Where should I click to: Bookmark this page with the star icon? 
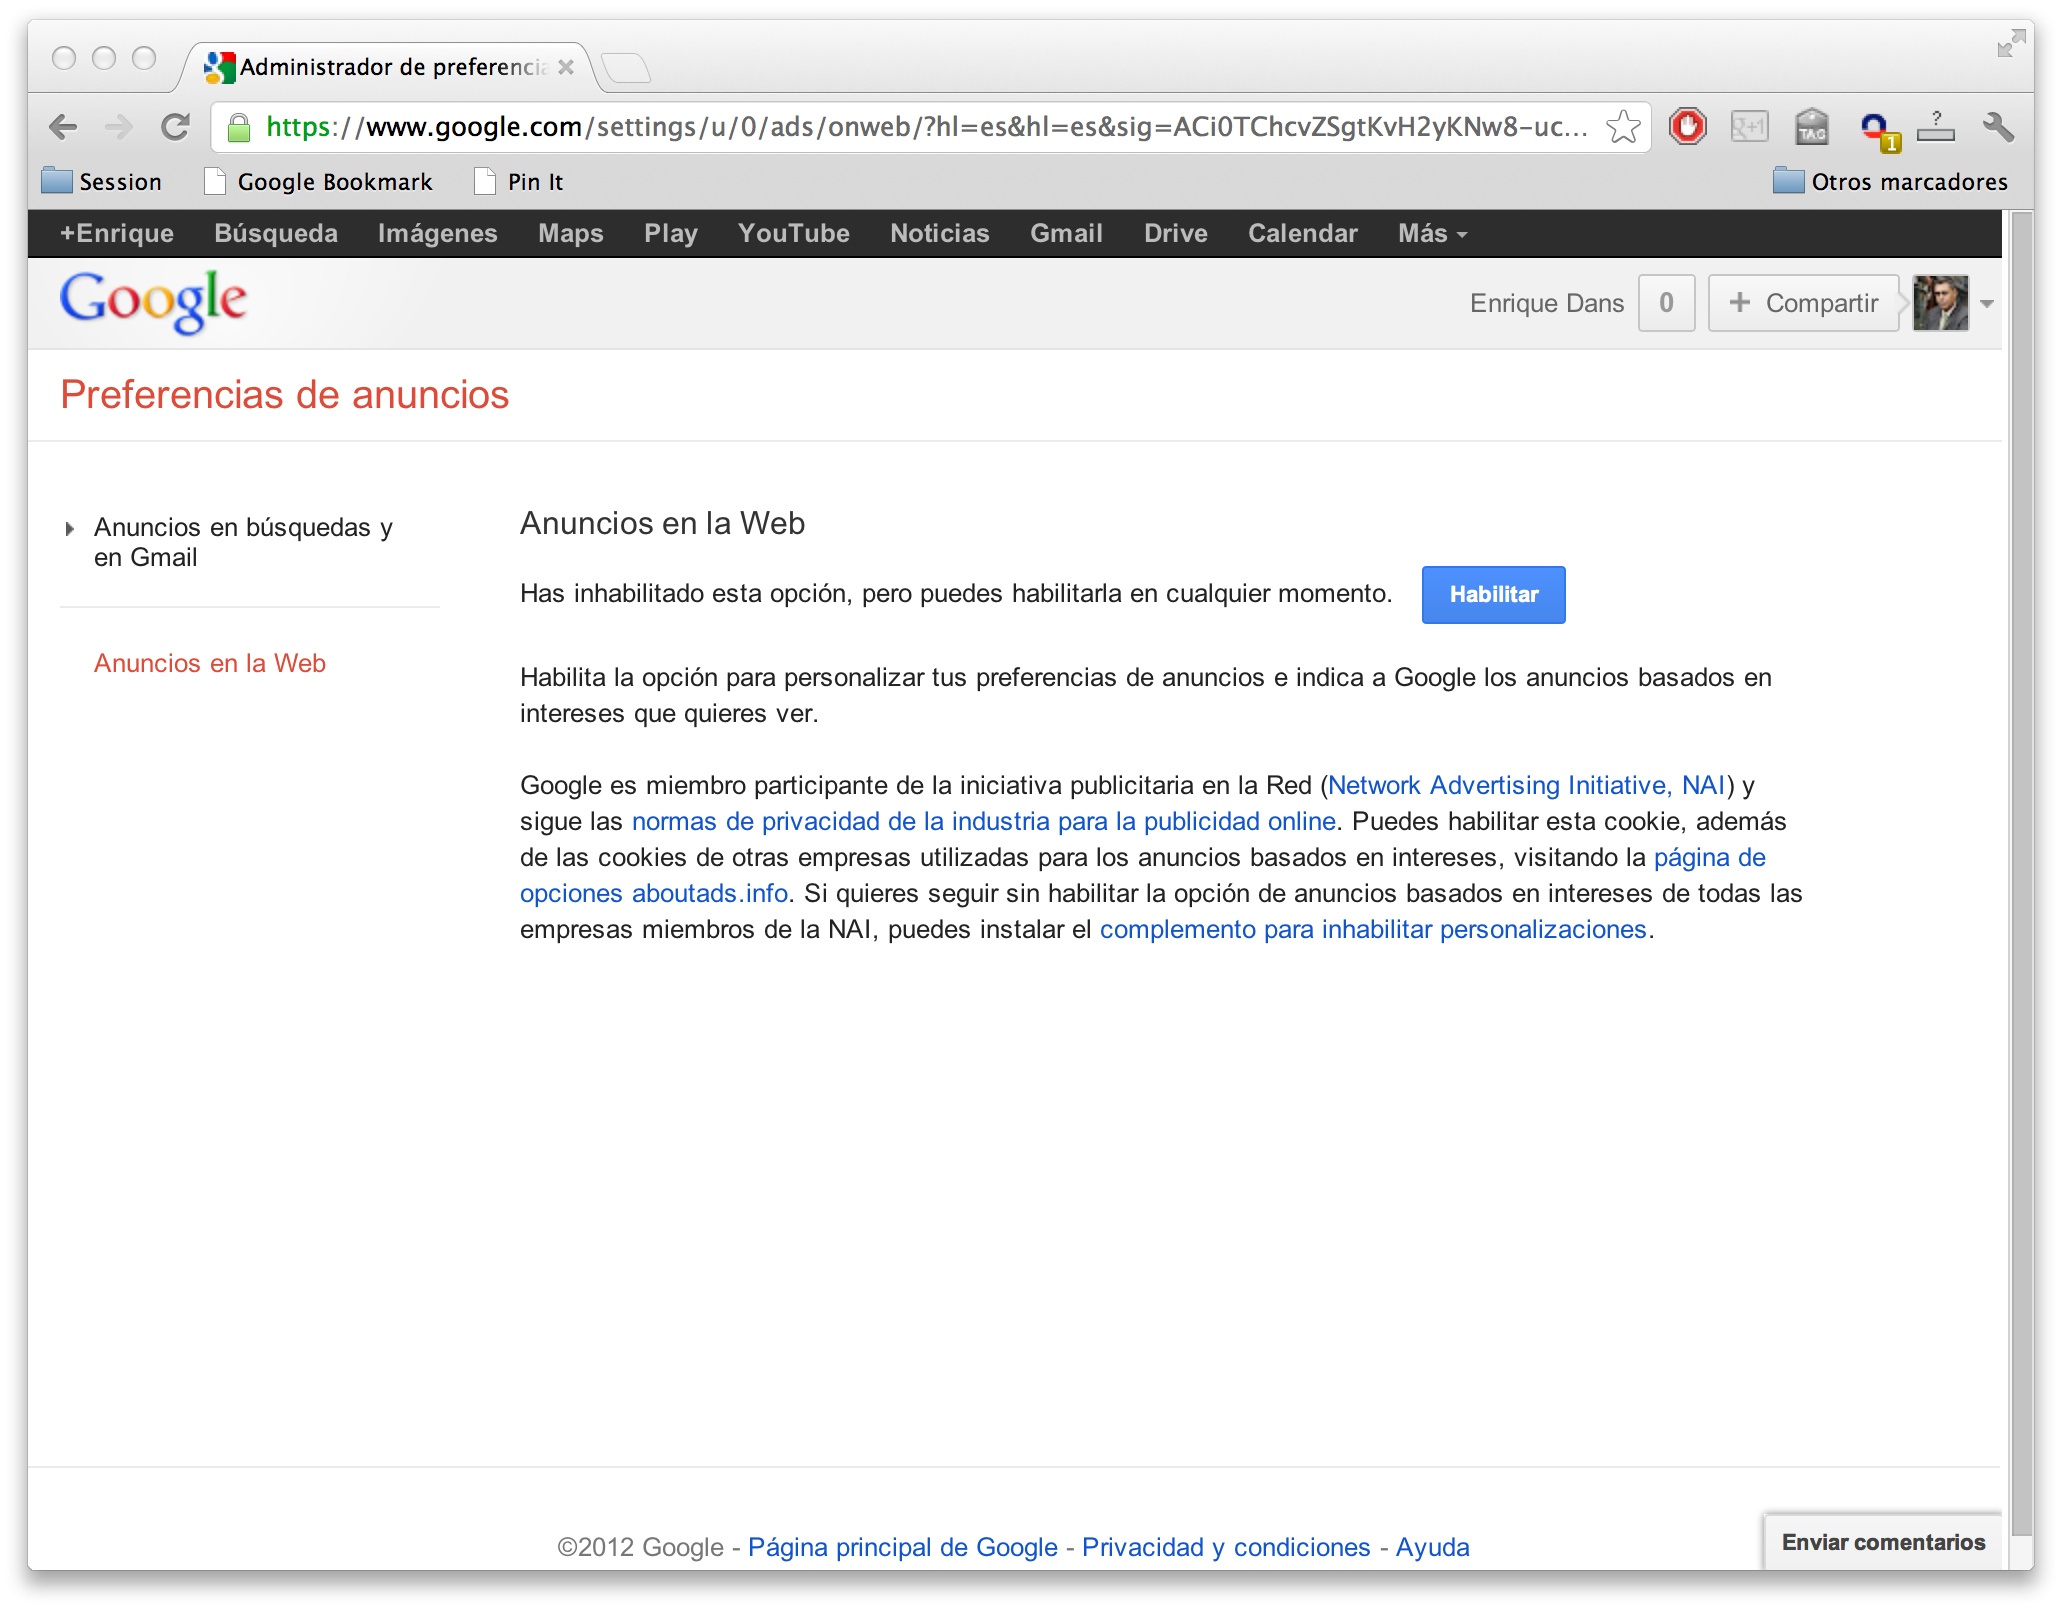1623,127
